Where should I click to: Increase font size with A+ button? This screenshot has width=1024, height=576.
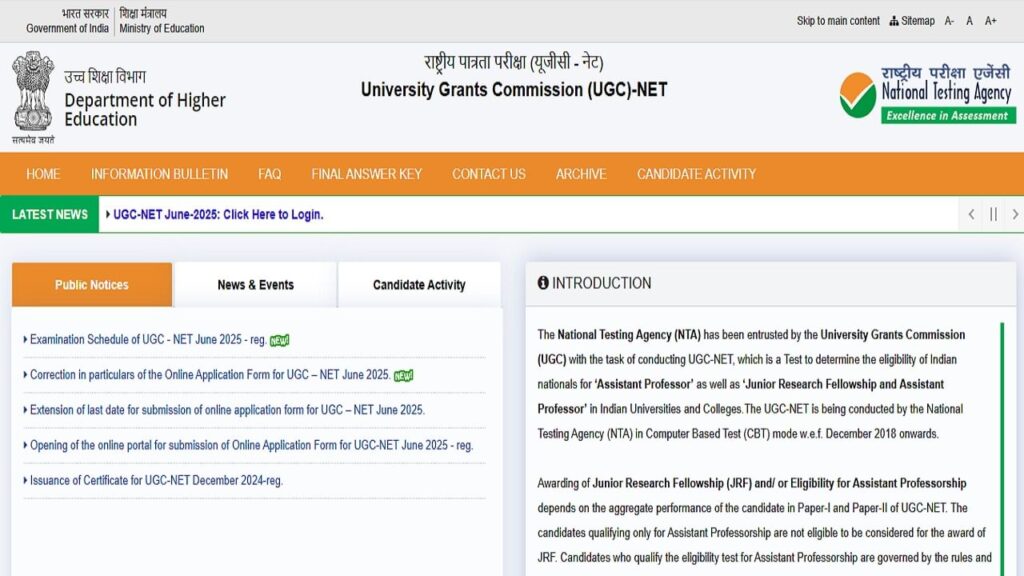(x=990, y=21)
